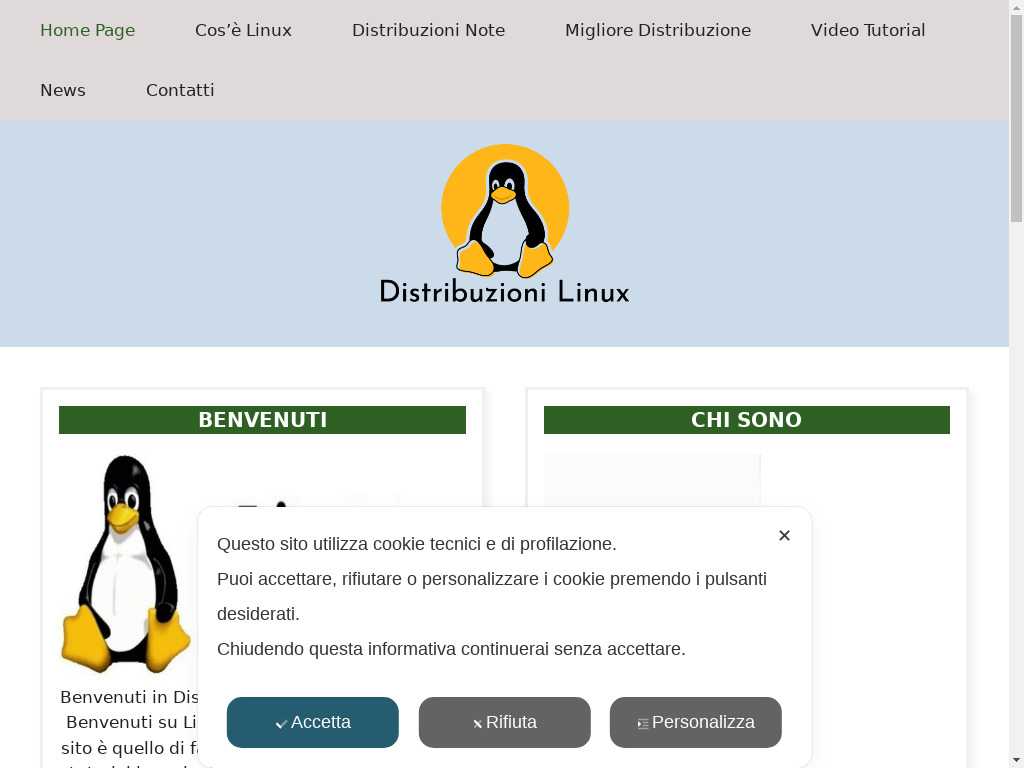Viewport: 1024px width, 768px height.
Task: Close the cookie notice with the X
Action: tap(784, 536)
